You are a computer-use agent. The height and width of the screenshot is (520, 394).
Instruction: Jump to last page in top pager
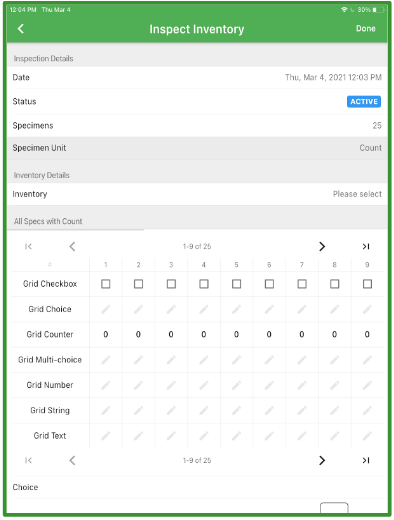click(366, 246)
